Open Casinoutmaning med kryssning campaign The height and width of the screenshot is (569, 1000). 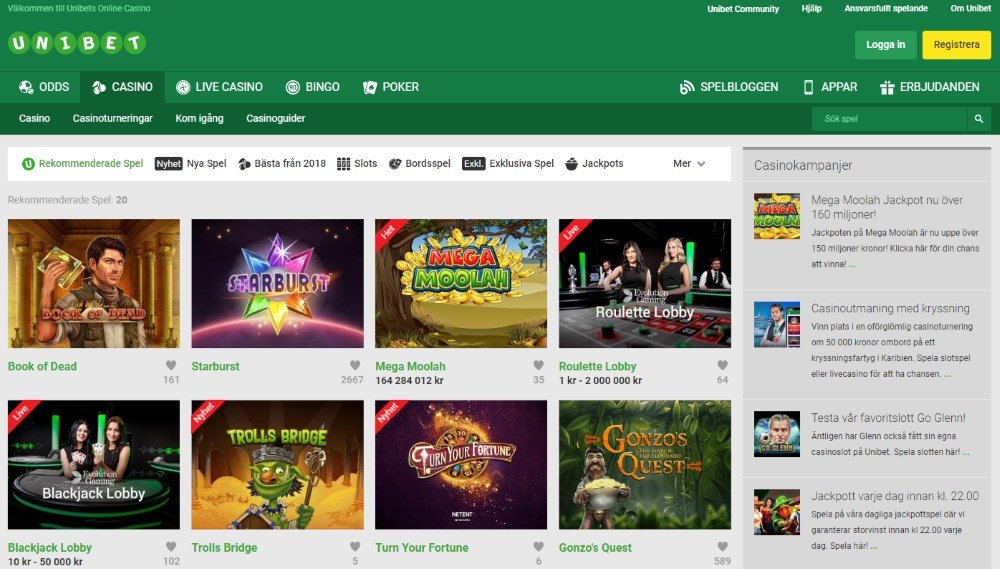pyautogui.click(x=890, y=308)
